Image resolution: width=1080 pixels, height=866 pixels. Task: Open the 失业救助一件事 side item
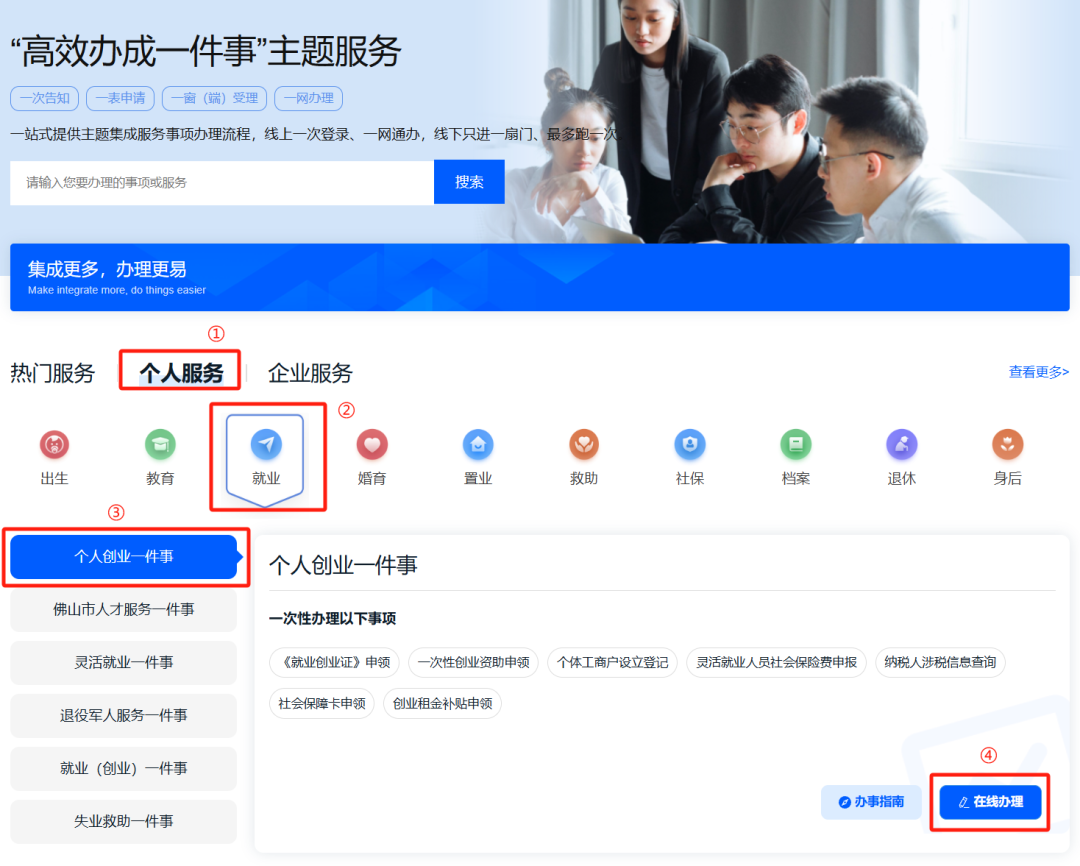[x=124, y=822]
